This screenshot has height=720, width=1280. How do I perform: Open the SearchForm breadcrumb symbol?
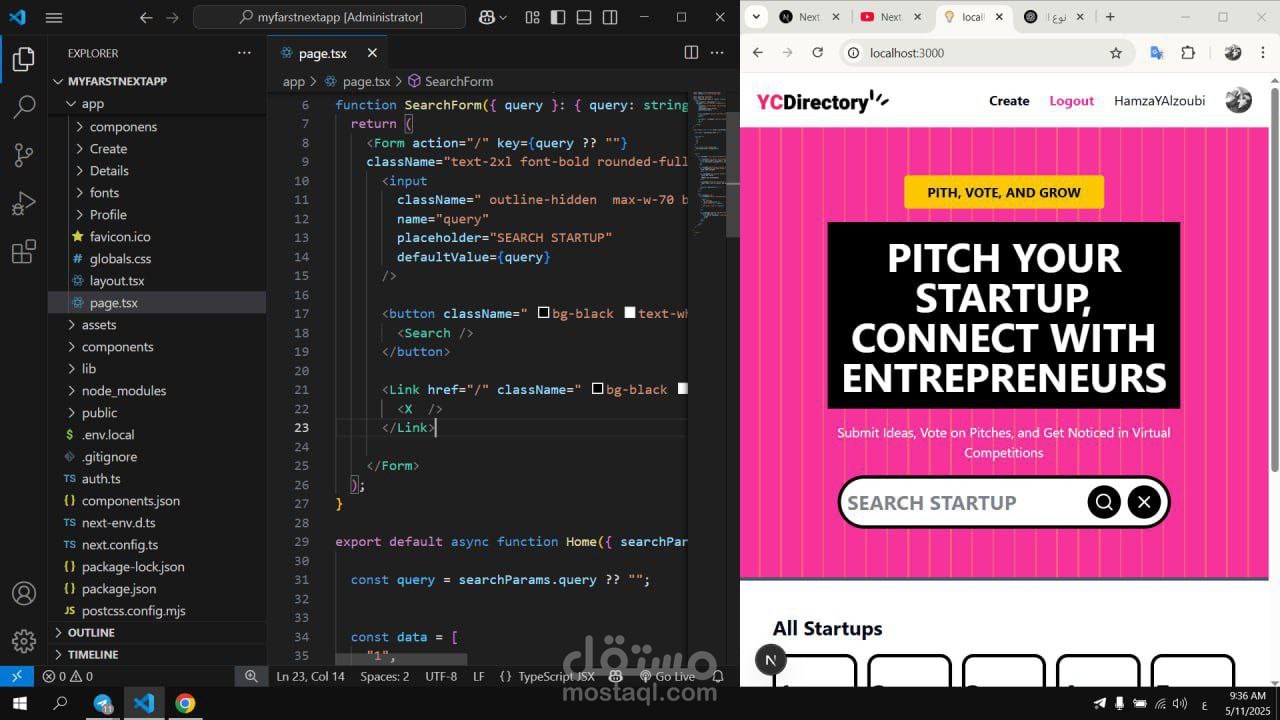tap(449, 82)
